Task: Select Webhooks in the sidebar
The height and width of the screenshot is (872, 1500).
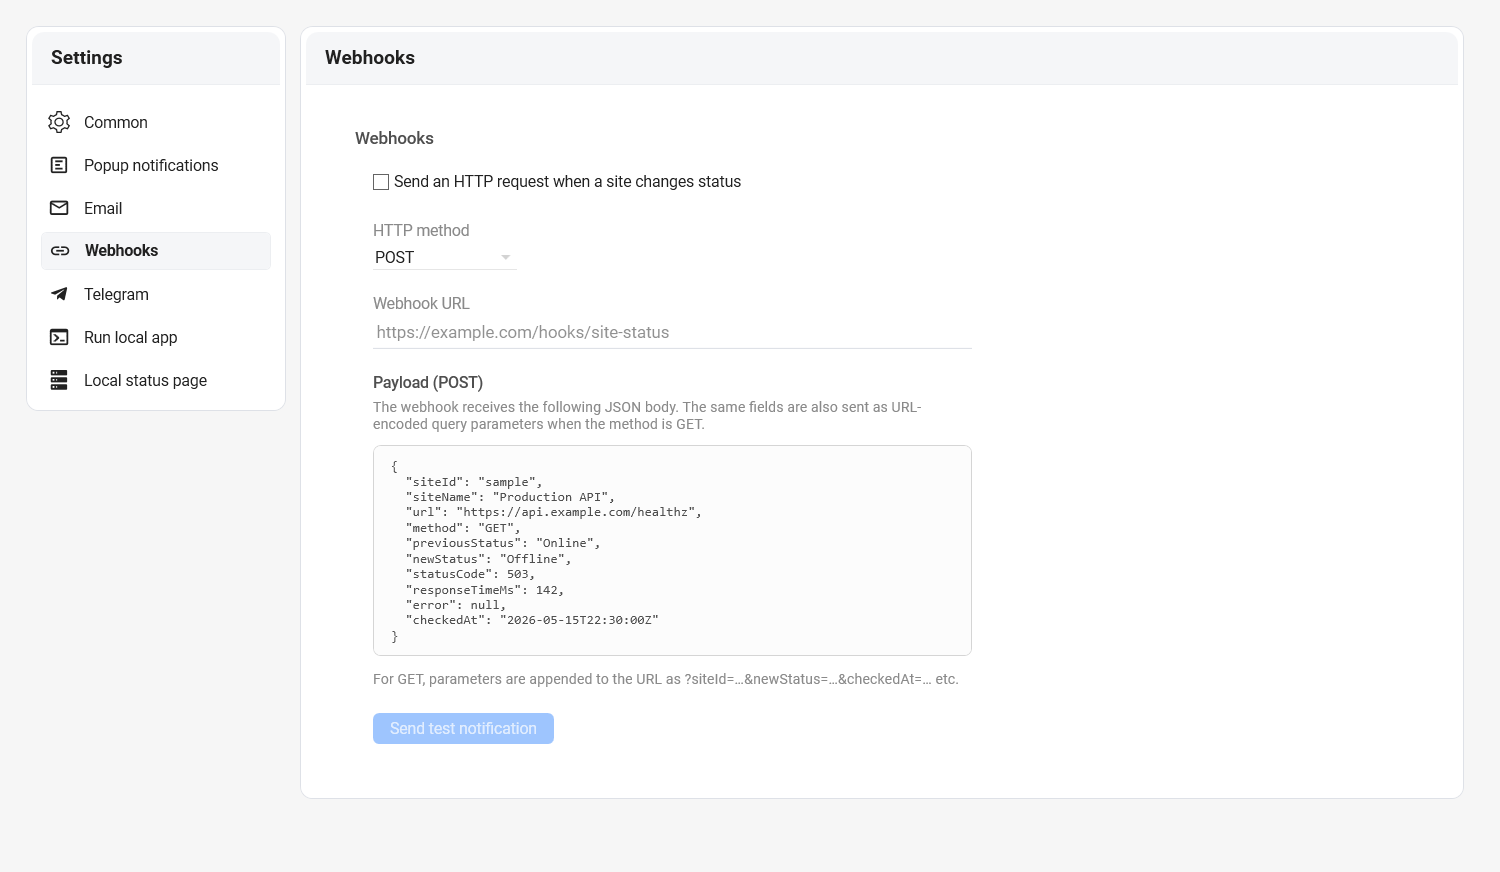Action: [x=156, y=251]
